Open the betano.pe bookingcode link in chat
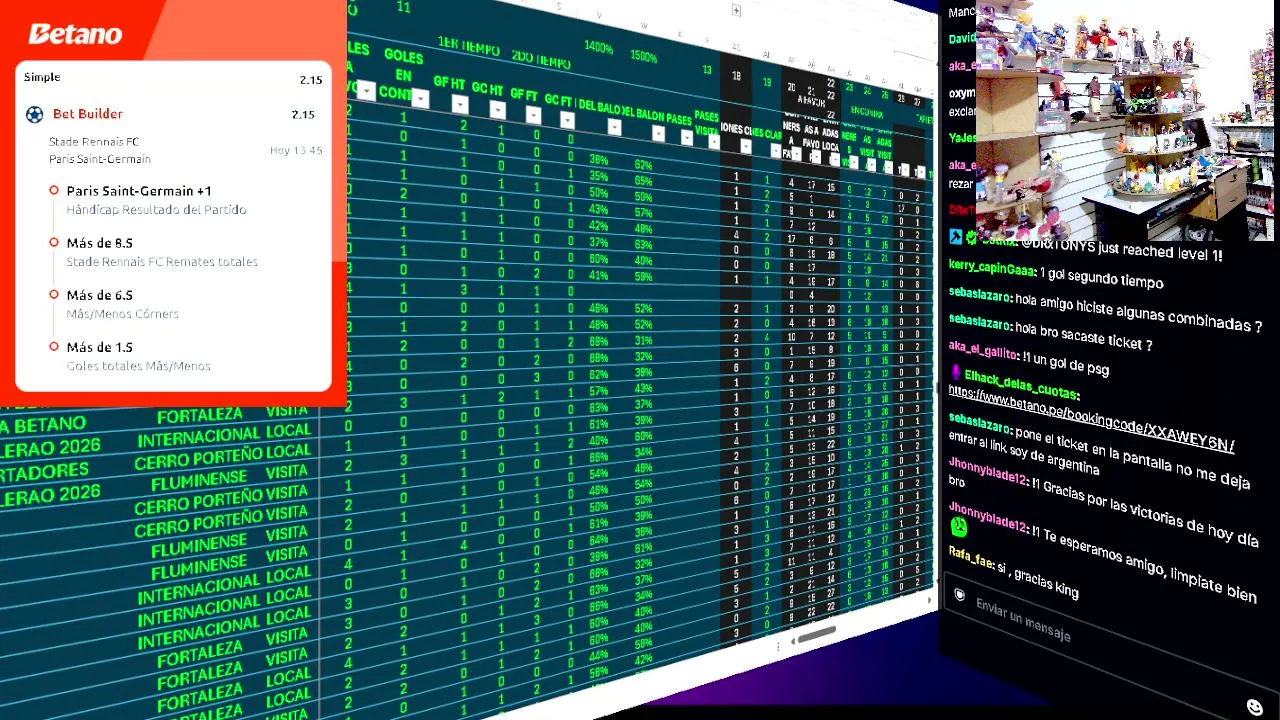The width and height of the screenshot is (1280, 720). (x=1091, y=418)
